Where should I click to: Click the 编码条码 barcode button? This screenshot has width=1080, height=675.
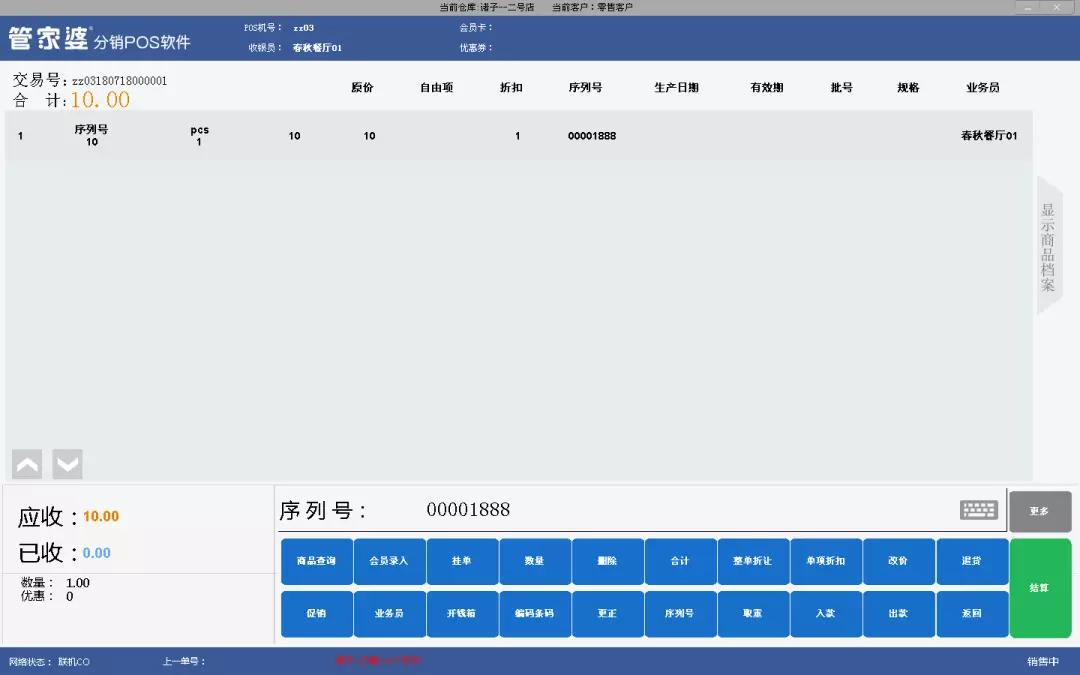point(534,613)
